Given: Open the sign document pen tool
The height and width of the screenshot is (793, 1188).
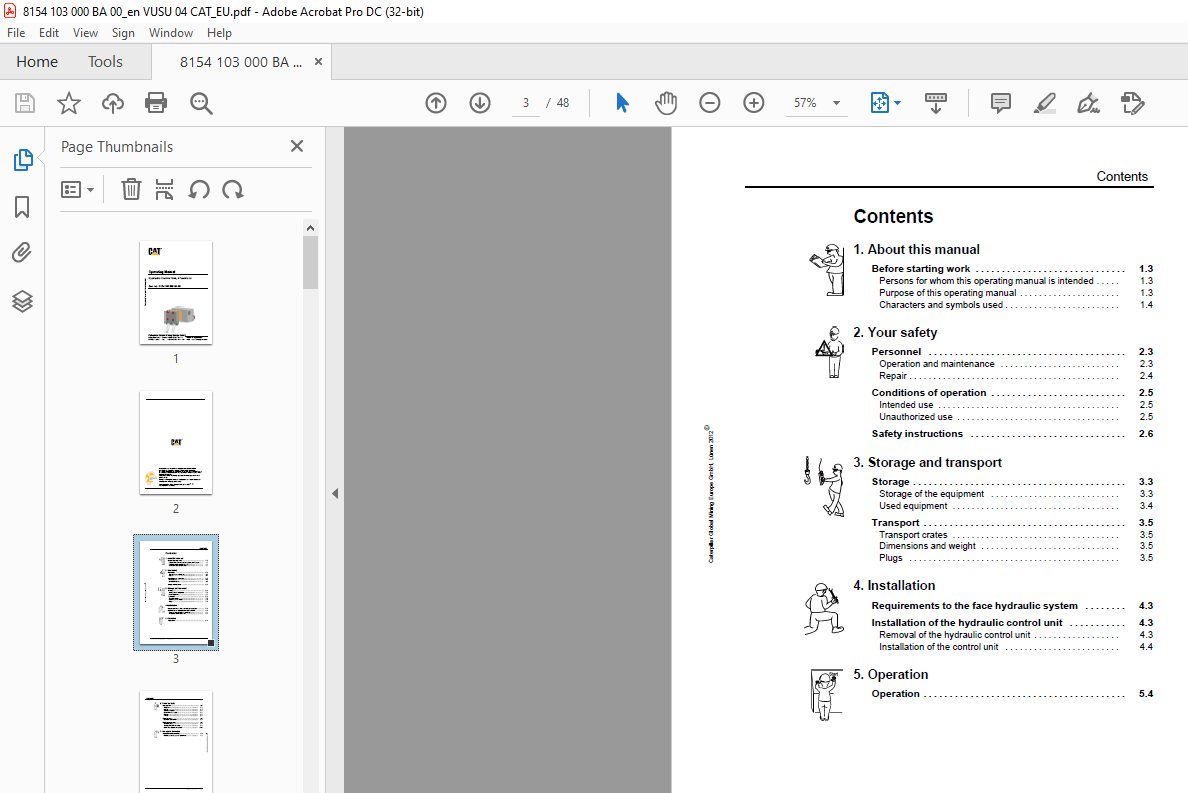Looking at the screenshot, I should pyautogui.click(x=1089, y=103).
